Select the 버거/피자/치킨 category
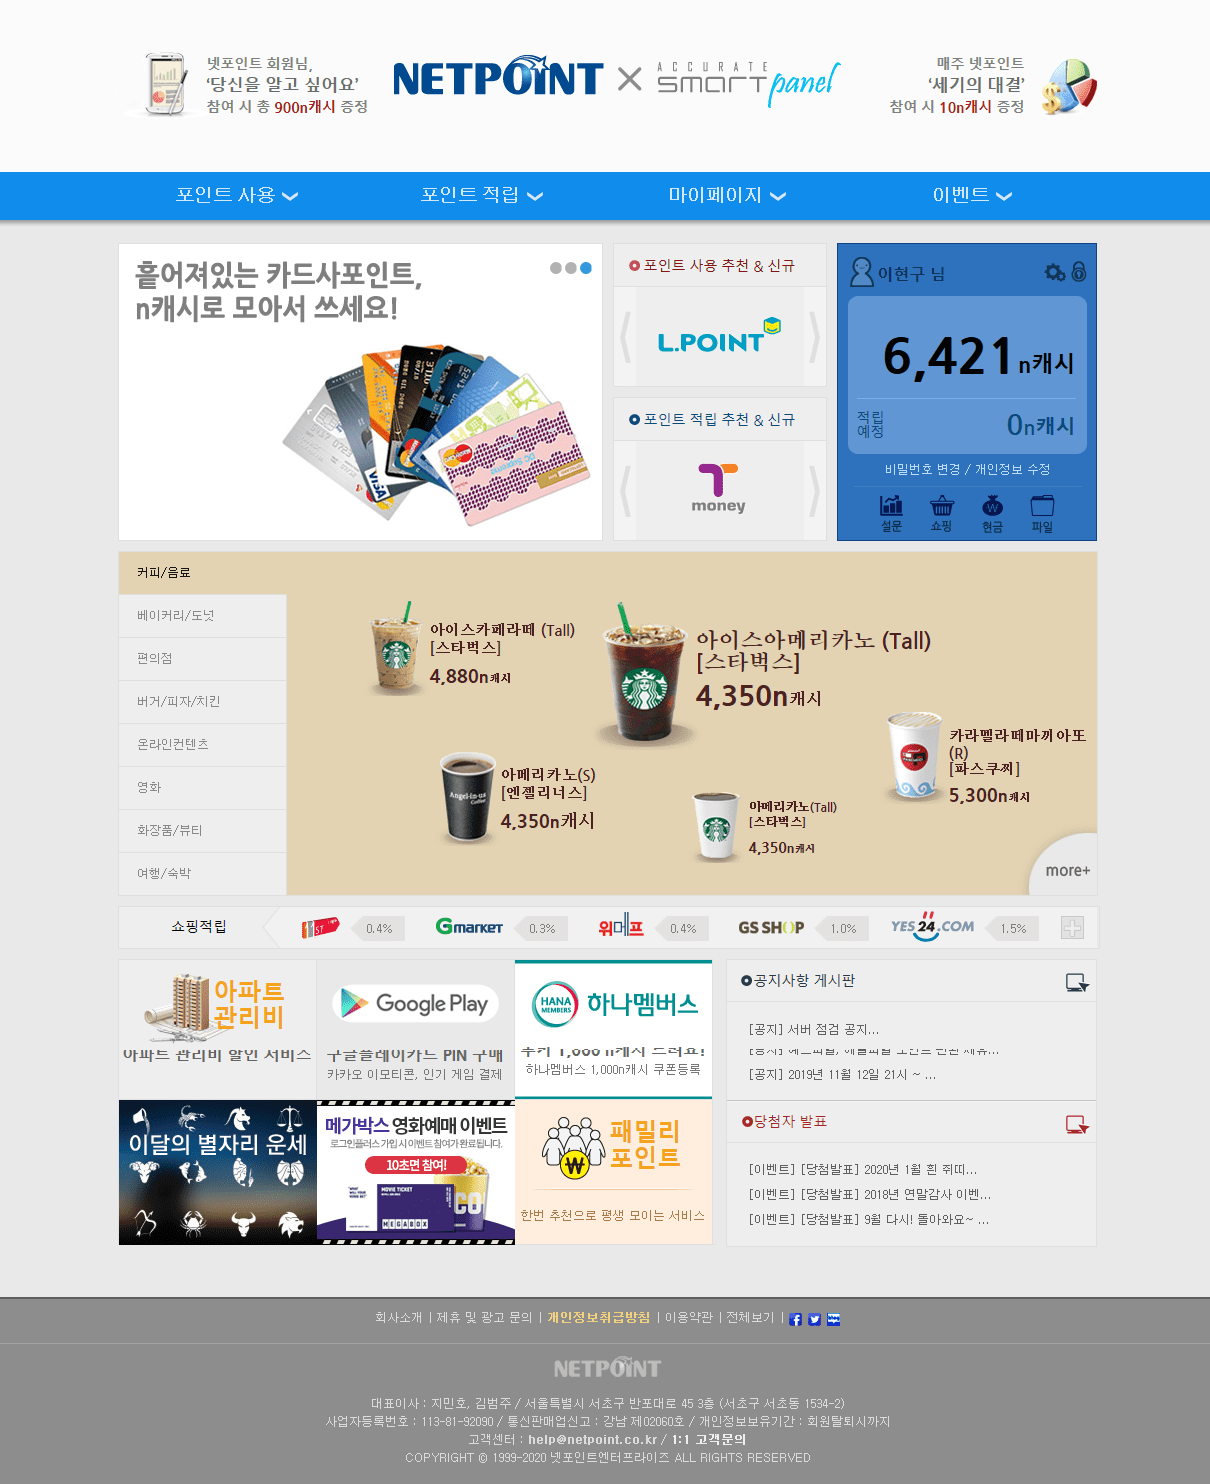Screen dimensions: 1210x1484 pos(203,702)
